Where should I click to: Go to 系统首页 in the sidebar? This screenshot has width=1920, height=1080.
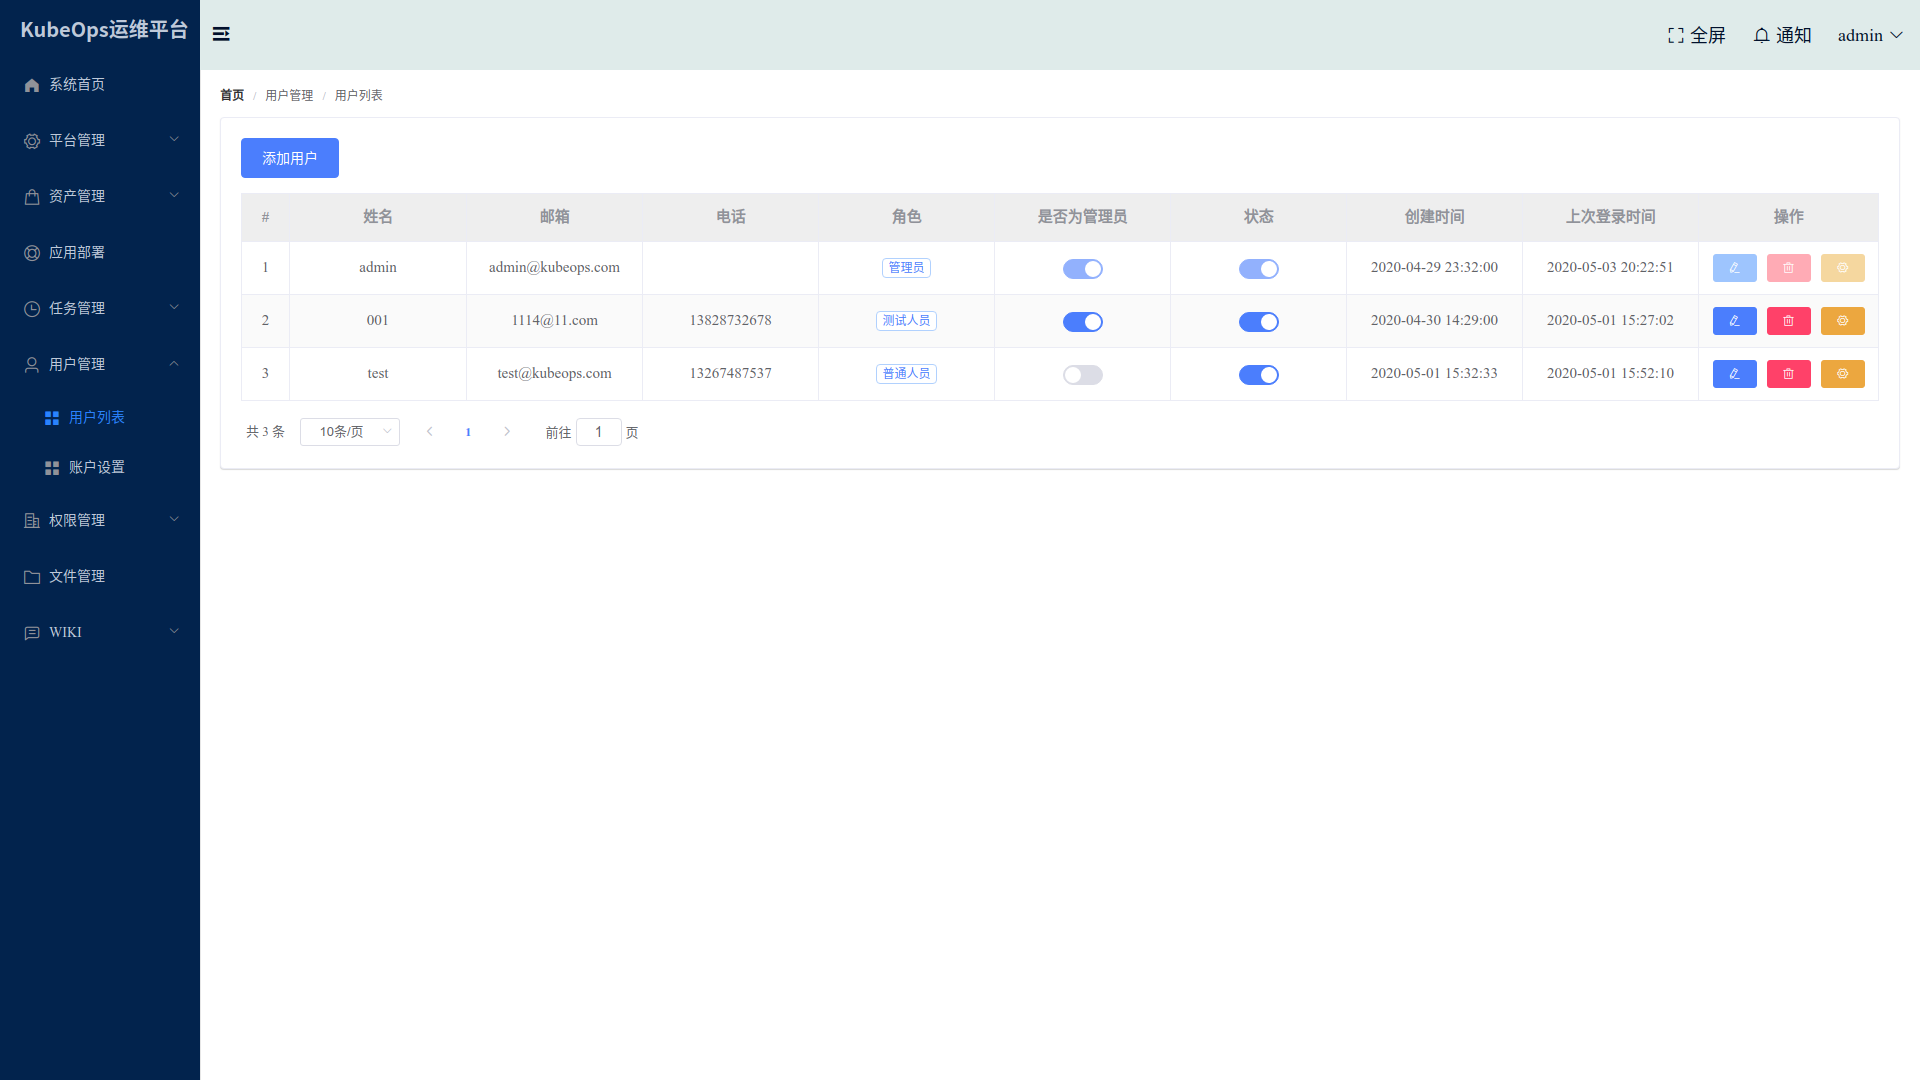(x=77, y=84)
